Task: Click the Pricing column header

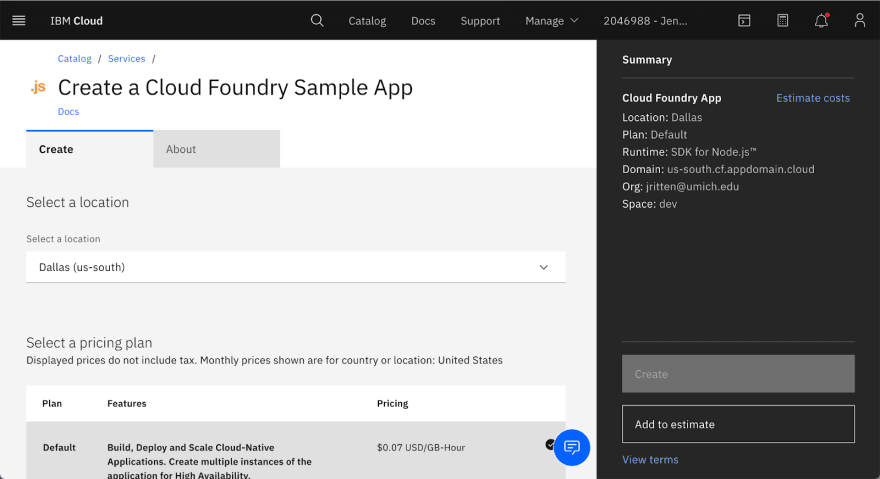Action: click(x=392, y=404)
